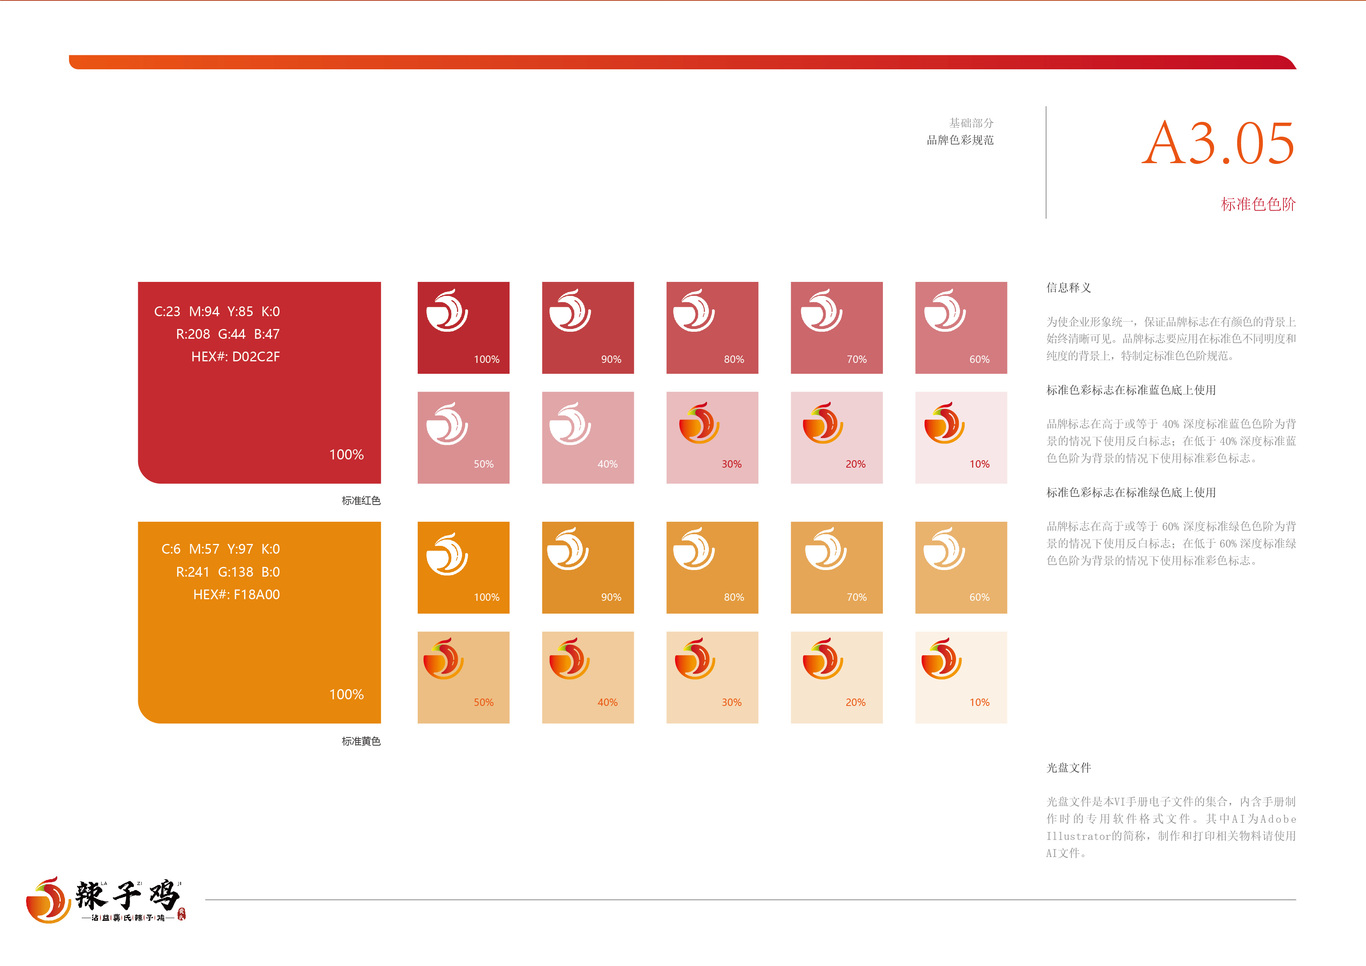1366x966 pixels.
Task: Select the red 90% tint tile
Action: click(x=588, y=328)
